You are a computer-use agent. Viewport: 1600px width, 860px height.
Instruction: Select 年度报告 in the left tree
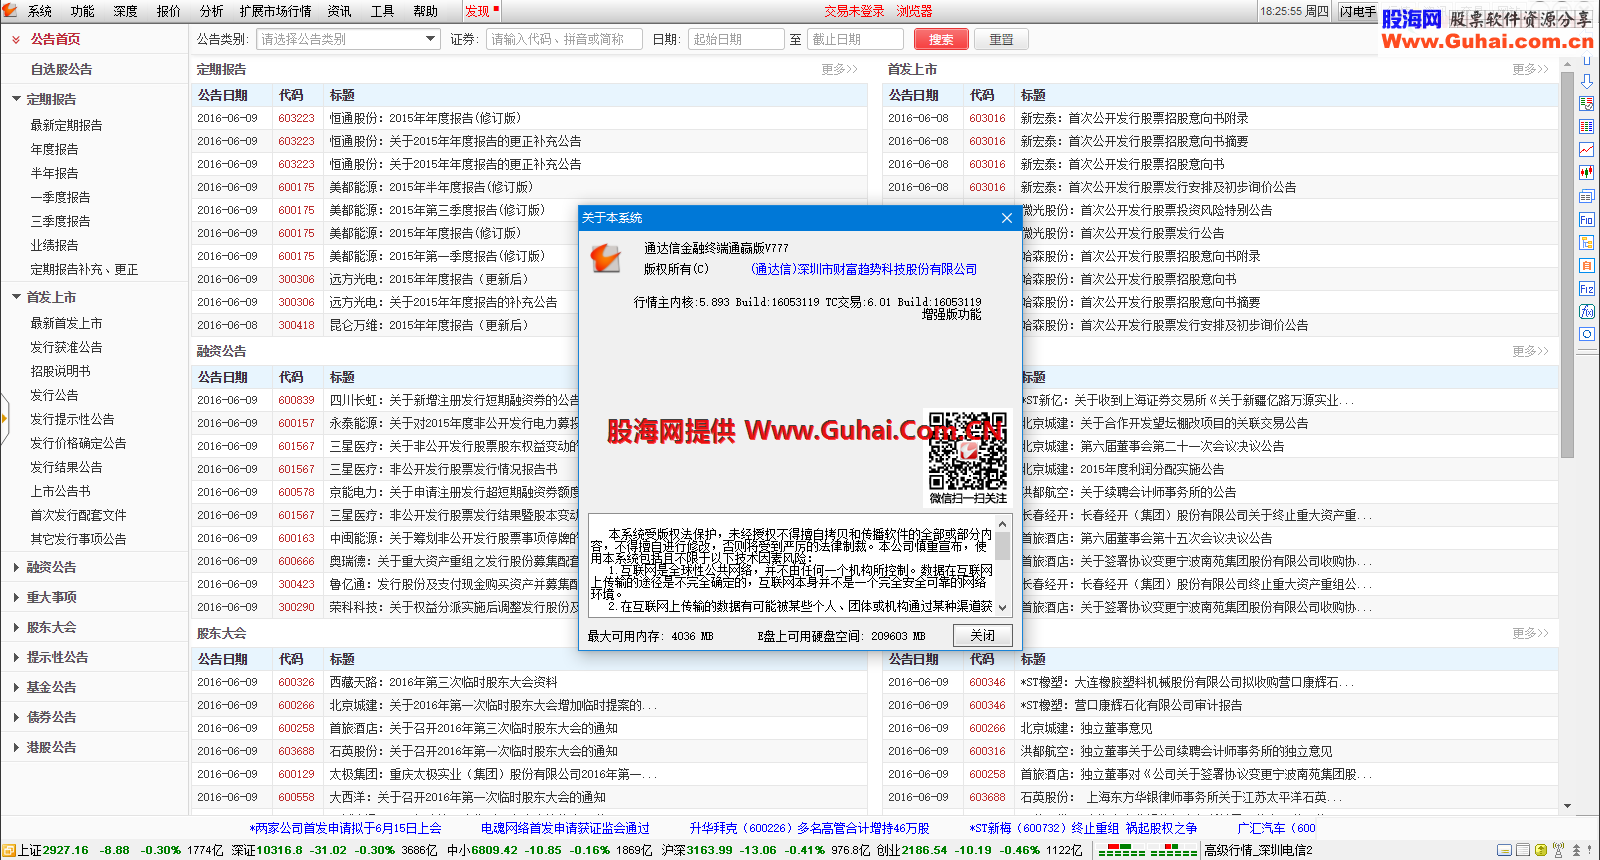pos(54,149)
